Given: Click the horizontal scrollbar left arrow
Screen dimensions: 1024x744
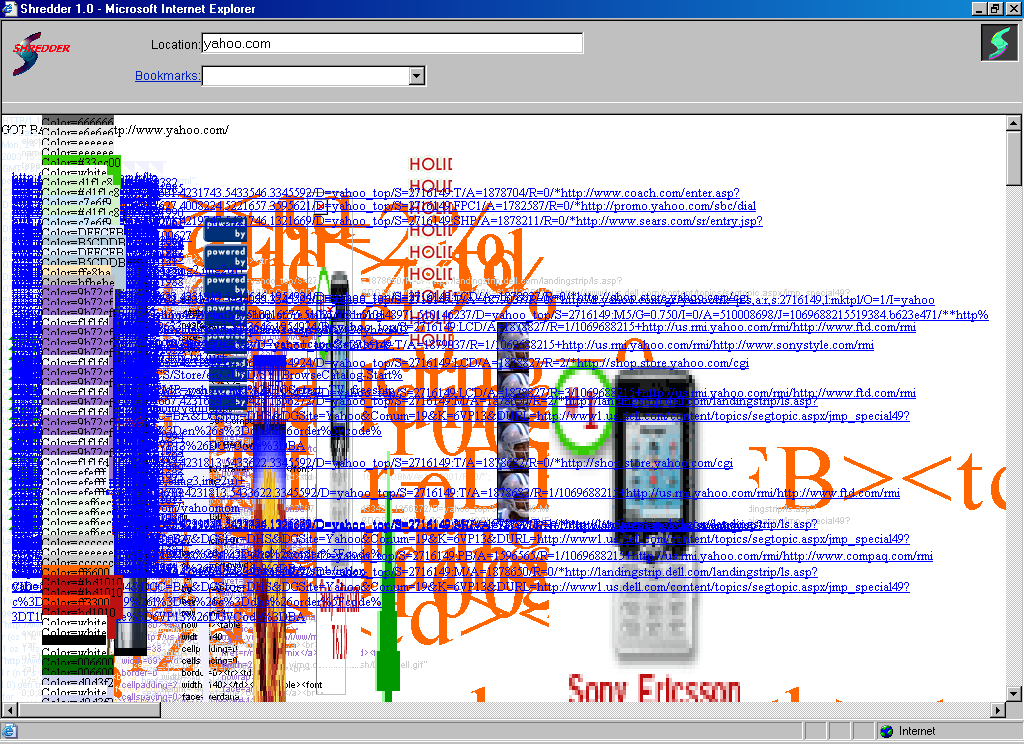Looking at the screenshot, I should (10, 709).
